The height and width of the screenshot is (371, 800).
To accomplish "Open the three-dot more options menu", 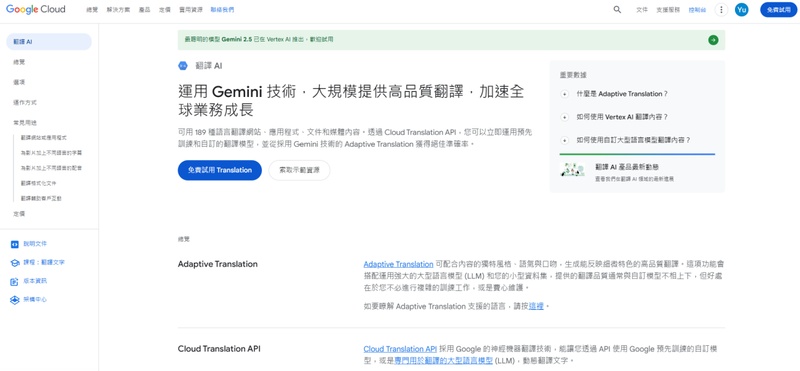I will click(721, 10).
